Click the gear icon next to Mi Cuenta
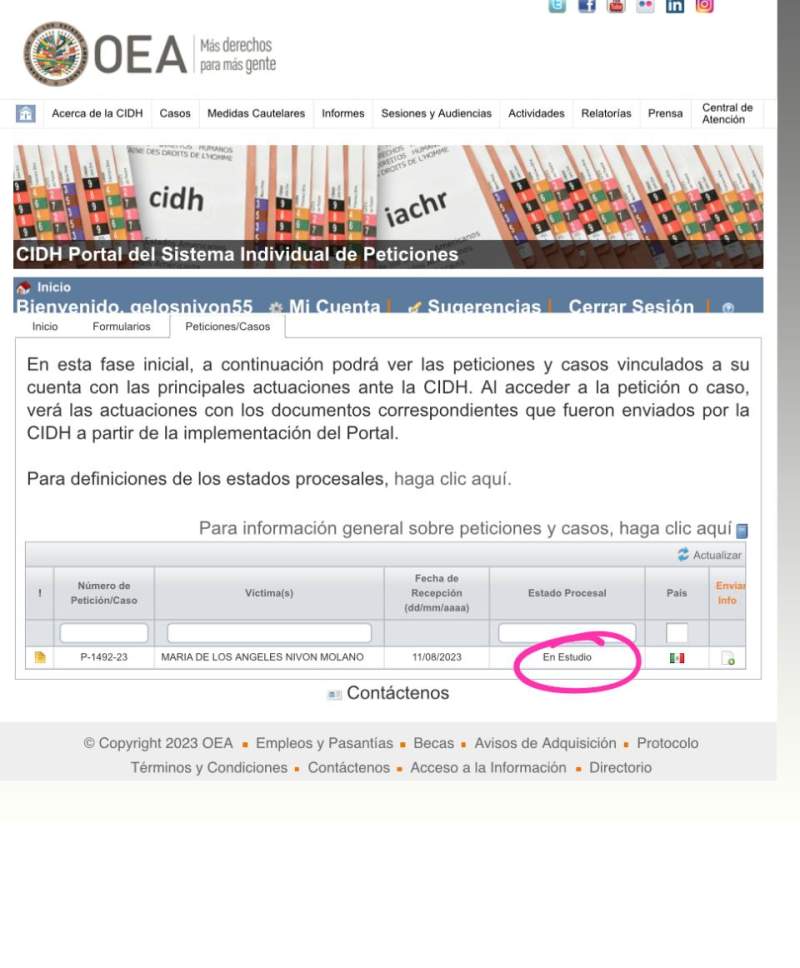The image size is (800, 968). coord(276,307)
